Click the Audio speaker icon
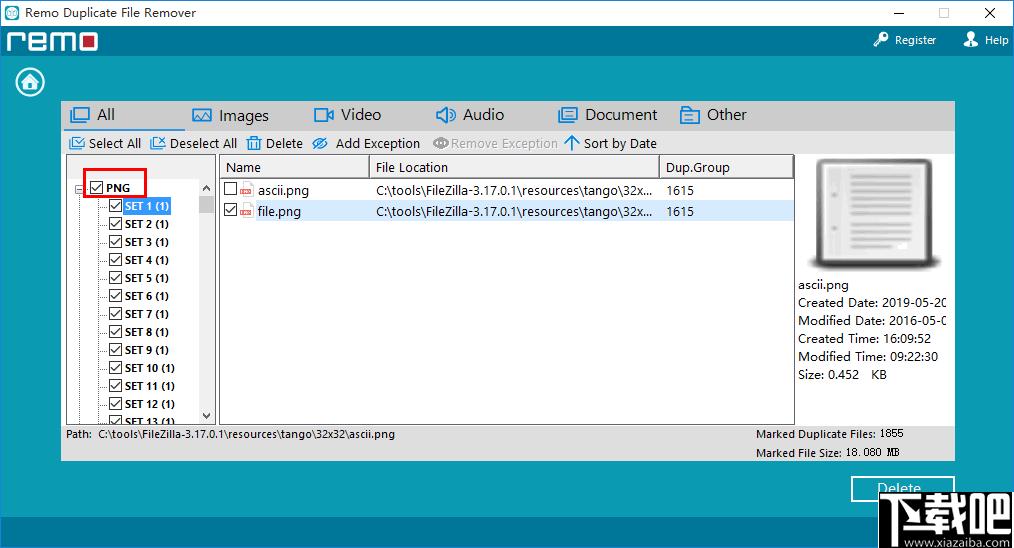Viewport: 1014px width, 548px height. (x=446, y=115)
